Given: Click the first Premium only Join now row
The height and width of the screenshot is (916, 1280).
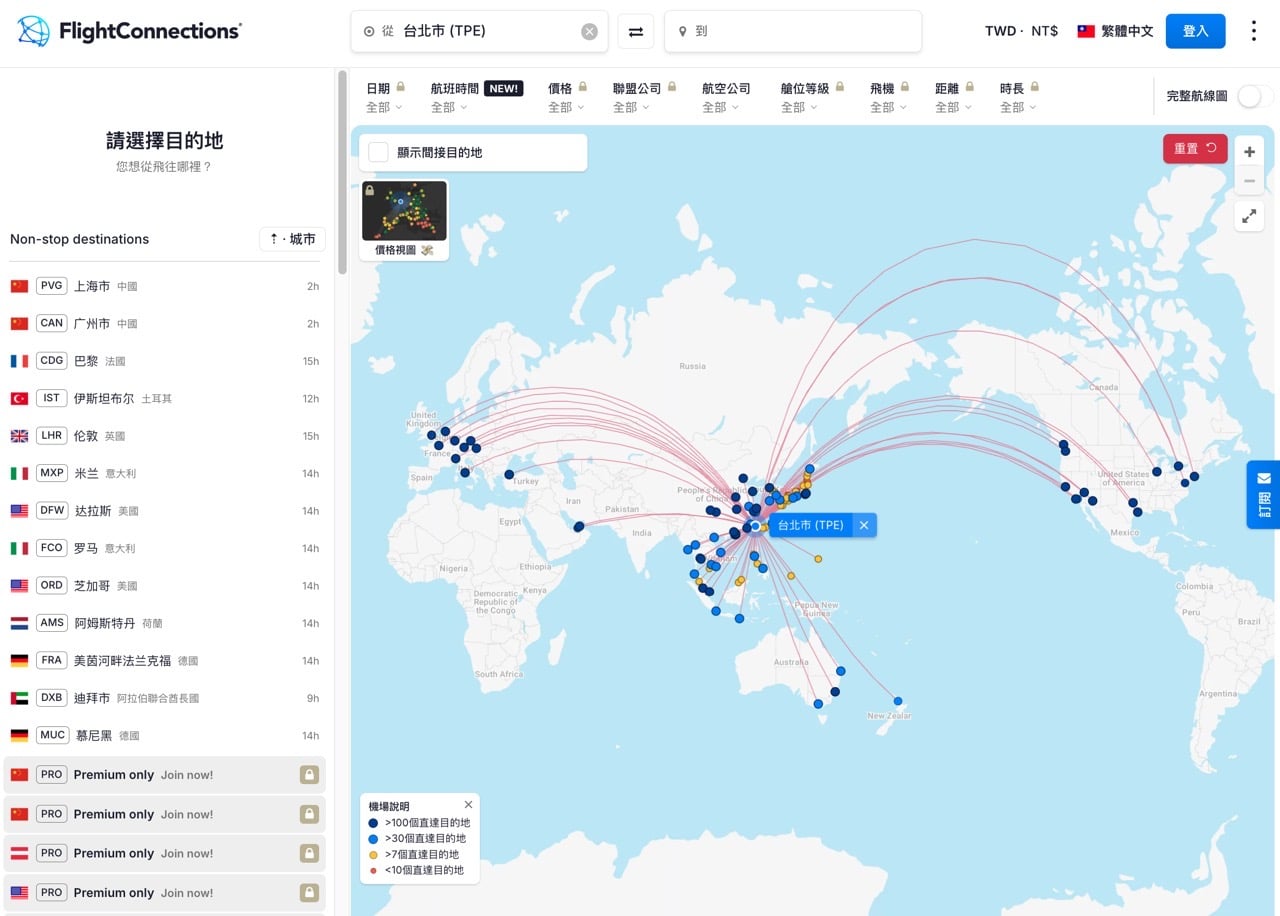Looking at the screenshot, I should 165,775.
